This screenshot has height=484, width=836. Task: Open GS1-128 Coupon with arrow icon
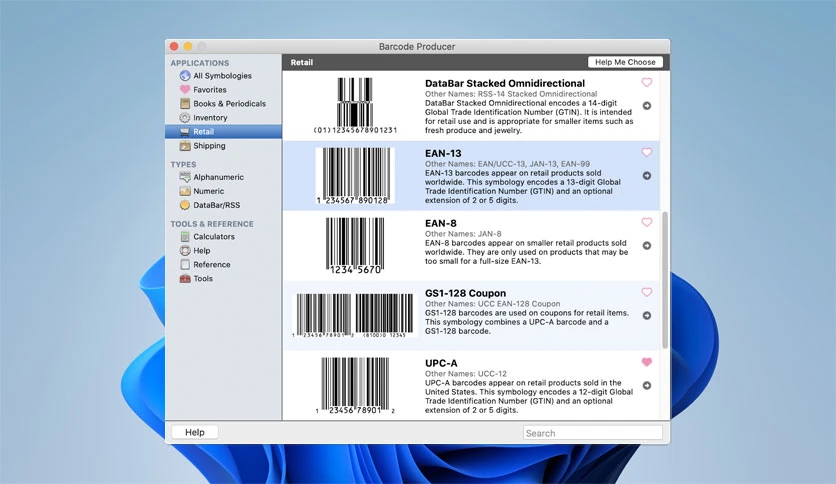[x=647, y=316]
